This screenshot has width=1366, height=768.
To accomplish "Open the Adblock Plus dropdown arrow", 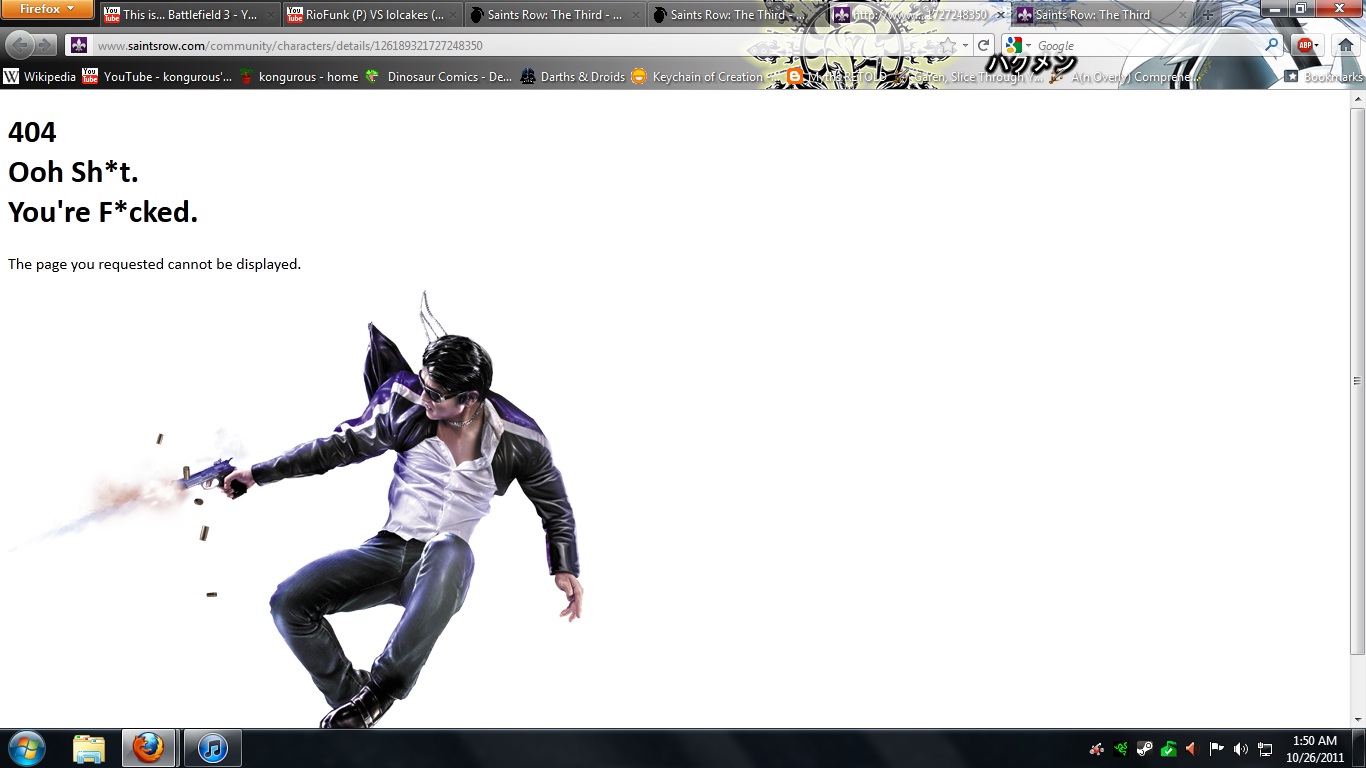I will 1317,45.
